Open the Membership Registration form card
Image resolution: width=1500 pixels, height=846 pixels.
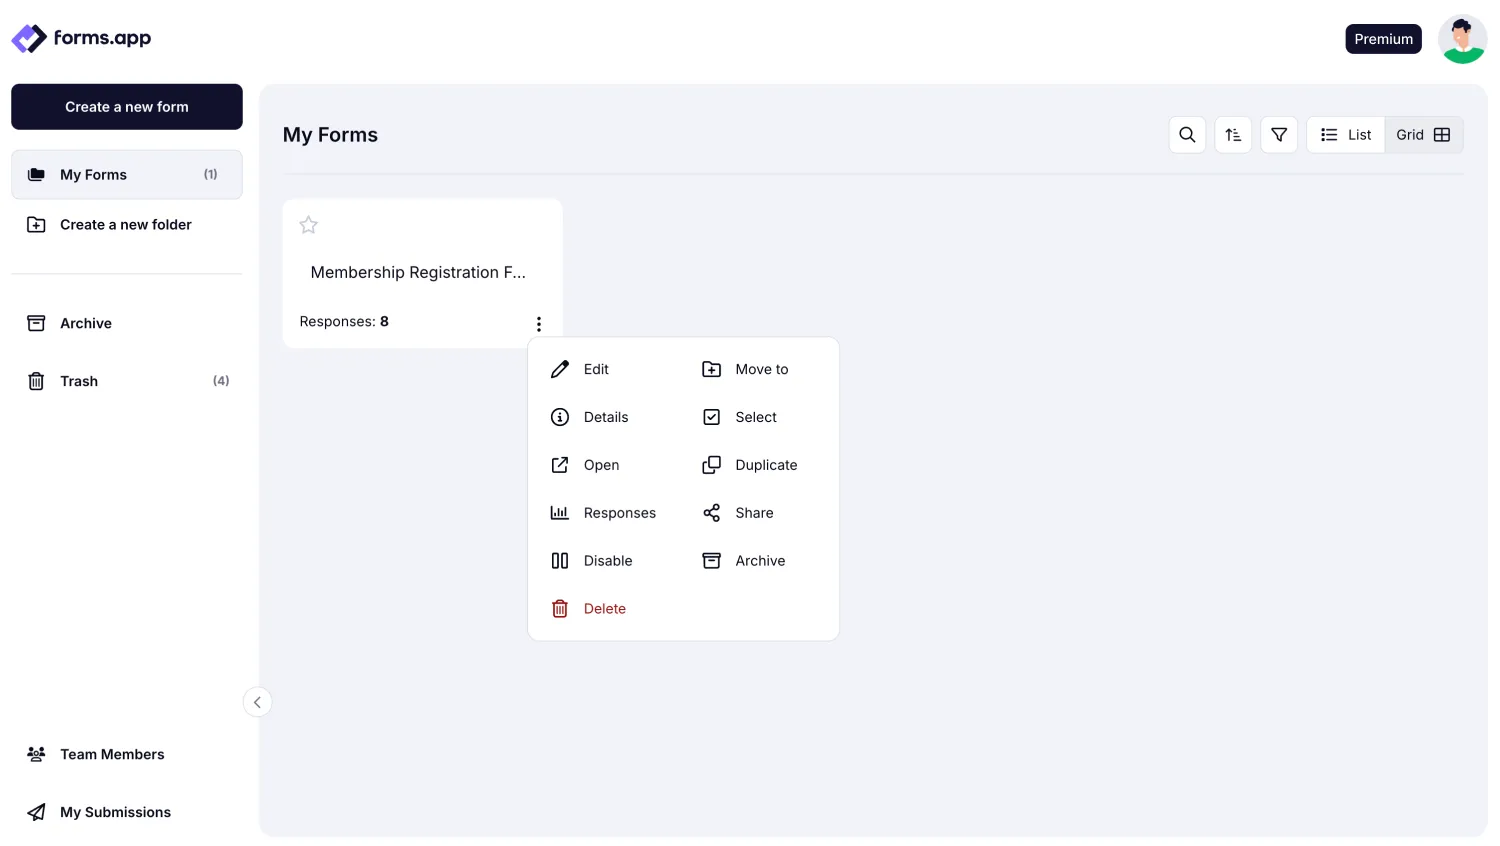(418, 272)
